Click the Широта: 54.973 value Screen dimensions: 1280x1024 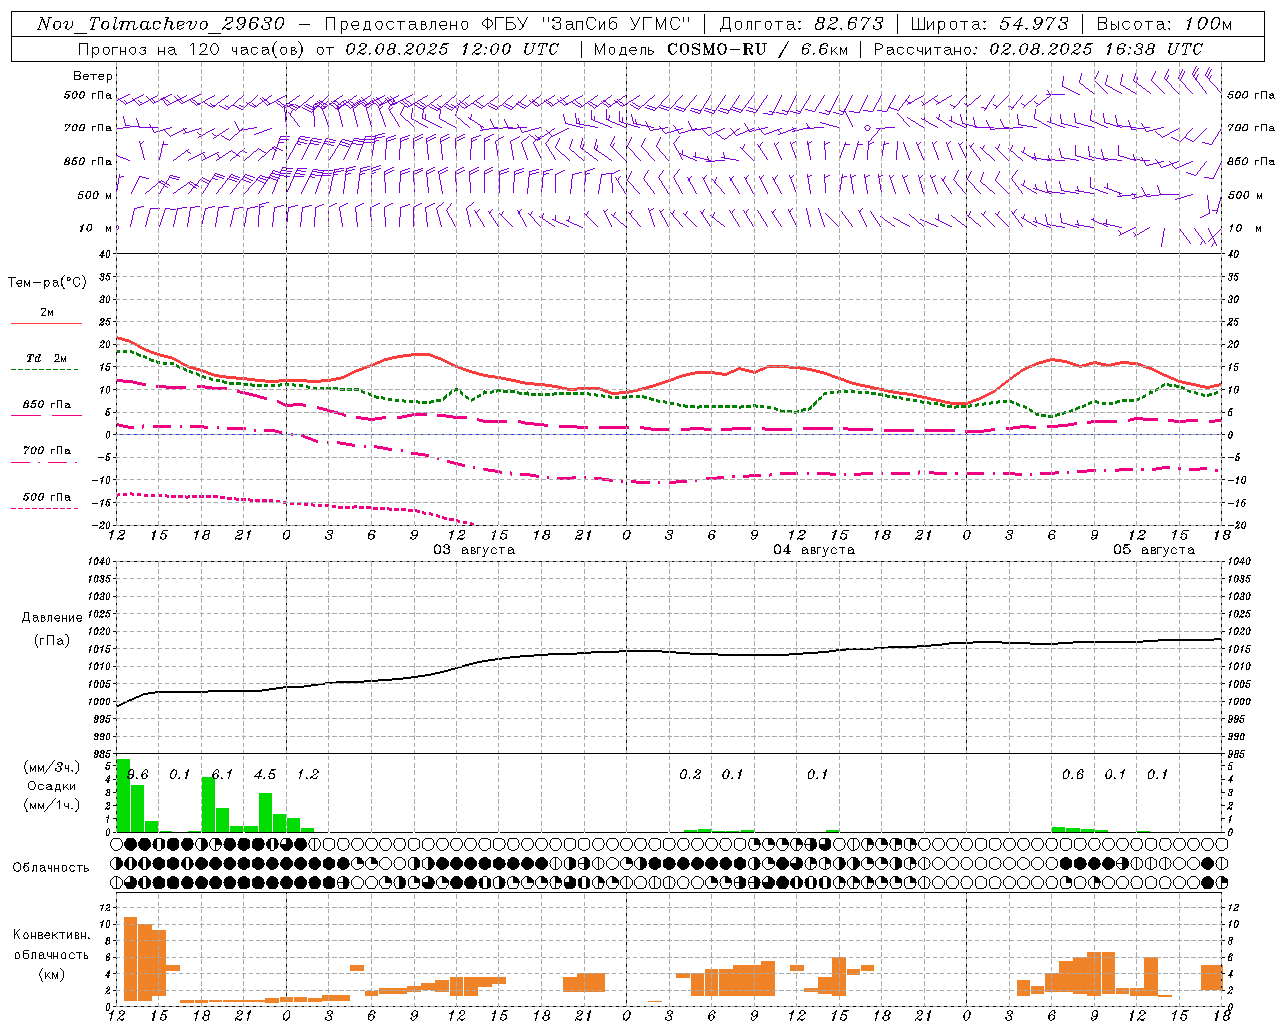990,24
